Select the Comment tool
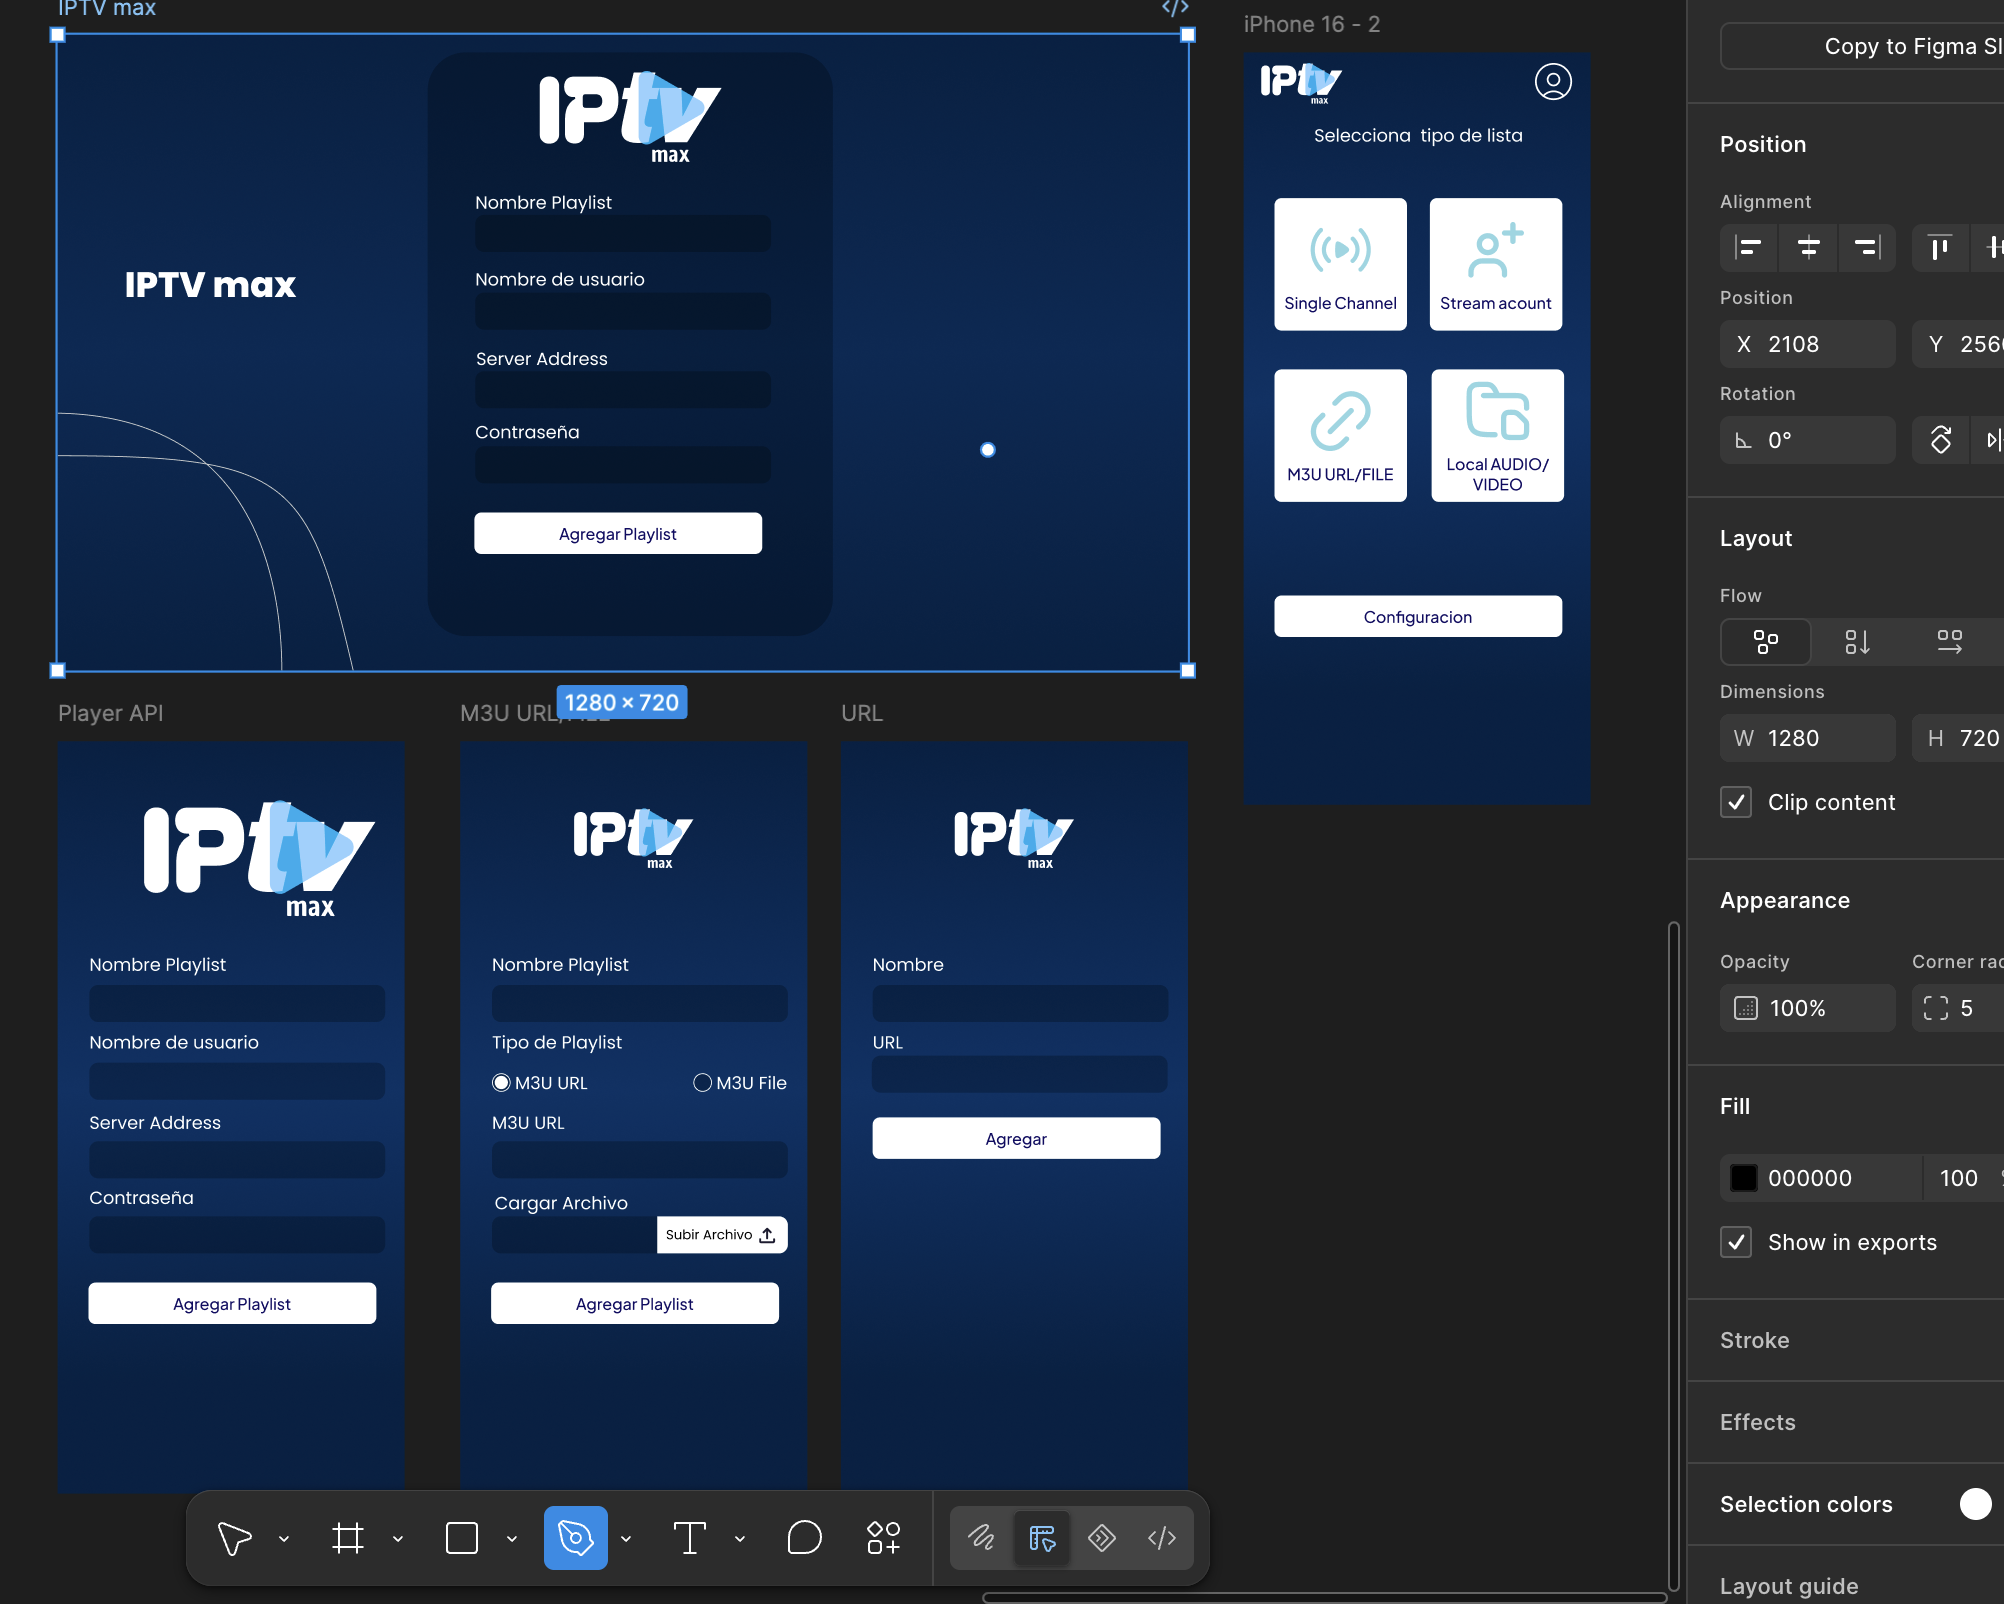This screenshot has height=1604, width=2004. click(804, 1538)
